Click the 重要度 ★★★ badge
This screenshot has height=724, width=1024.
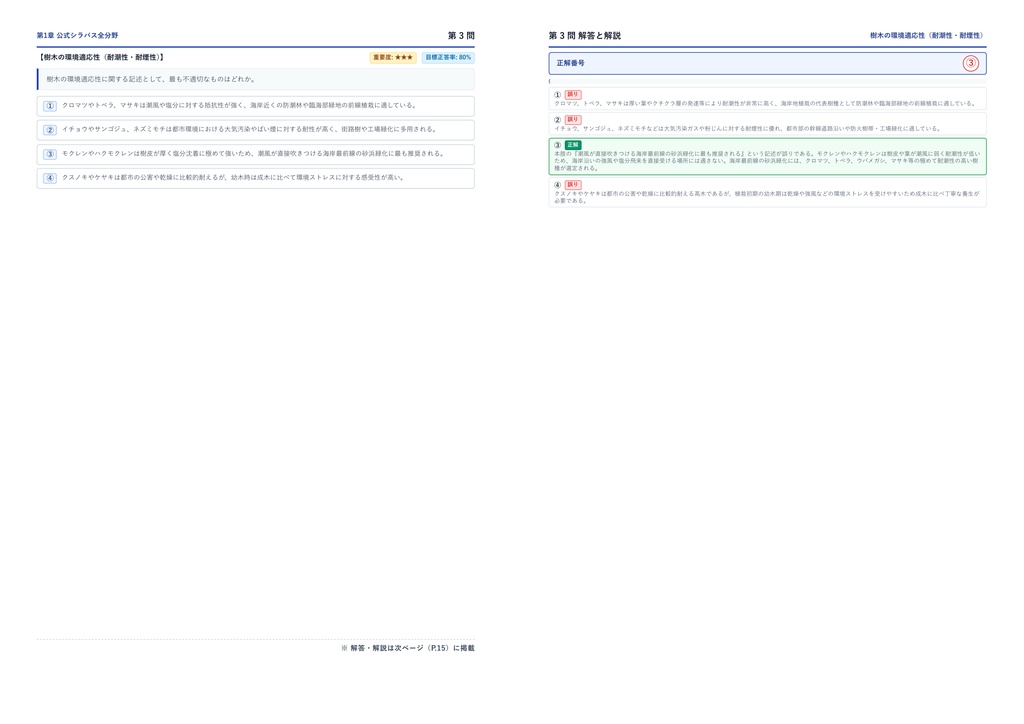pos(392,57)
